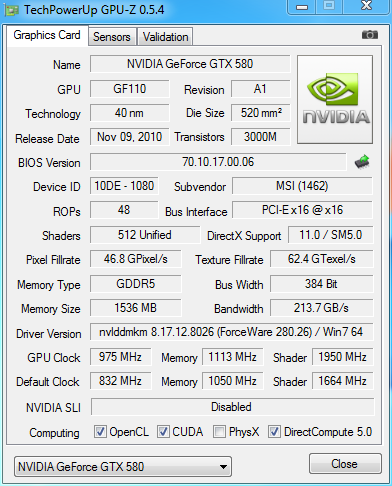
Task: Click the BIOS Version field 70.10.17.00.06
Action: [218, 162]
